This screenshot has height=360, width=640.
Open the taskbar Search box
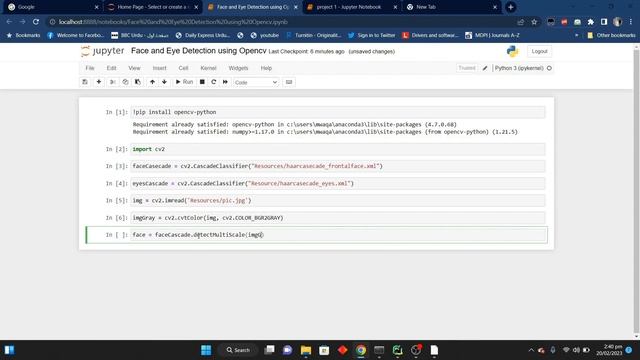[x=238, y=350]
